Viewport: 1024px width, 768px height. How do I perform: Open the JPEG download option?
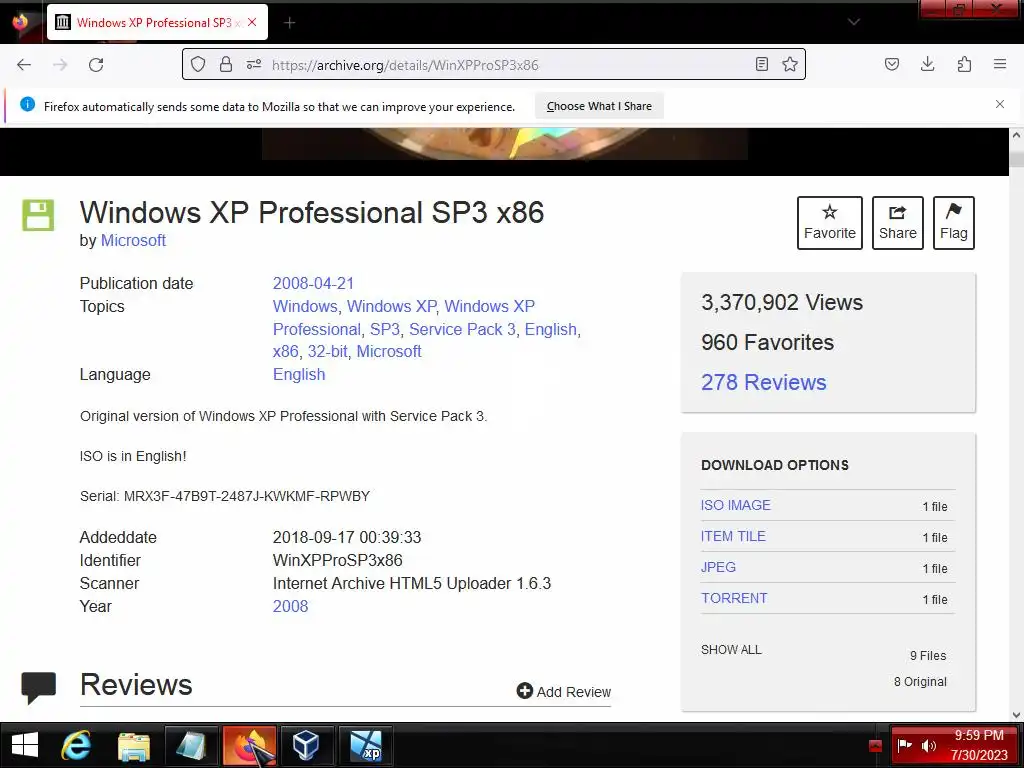click(x=718, y=567)
